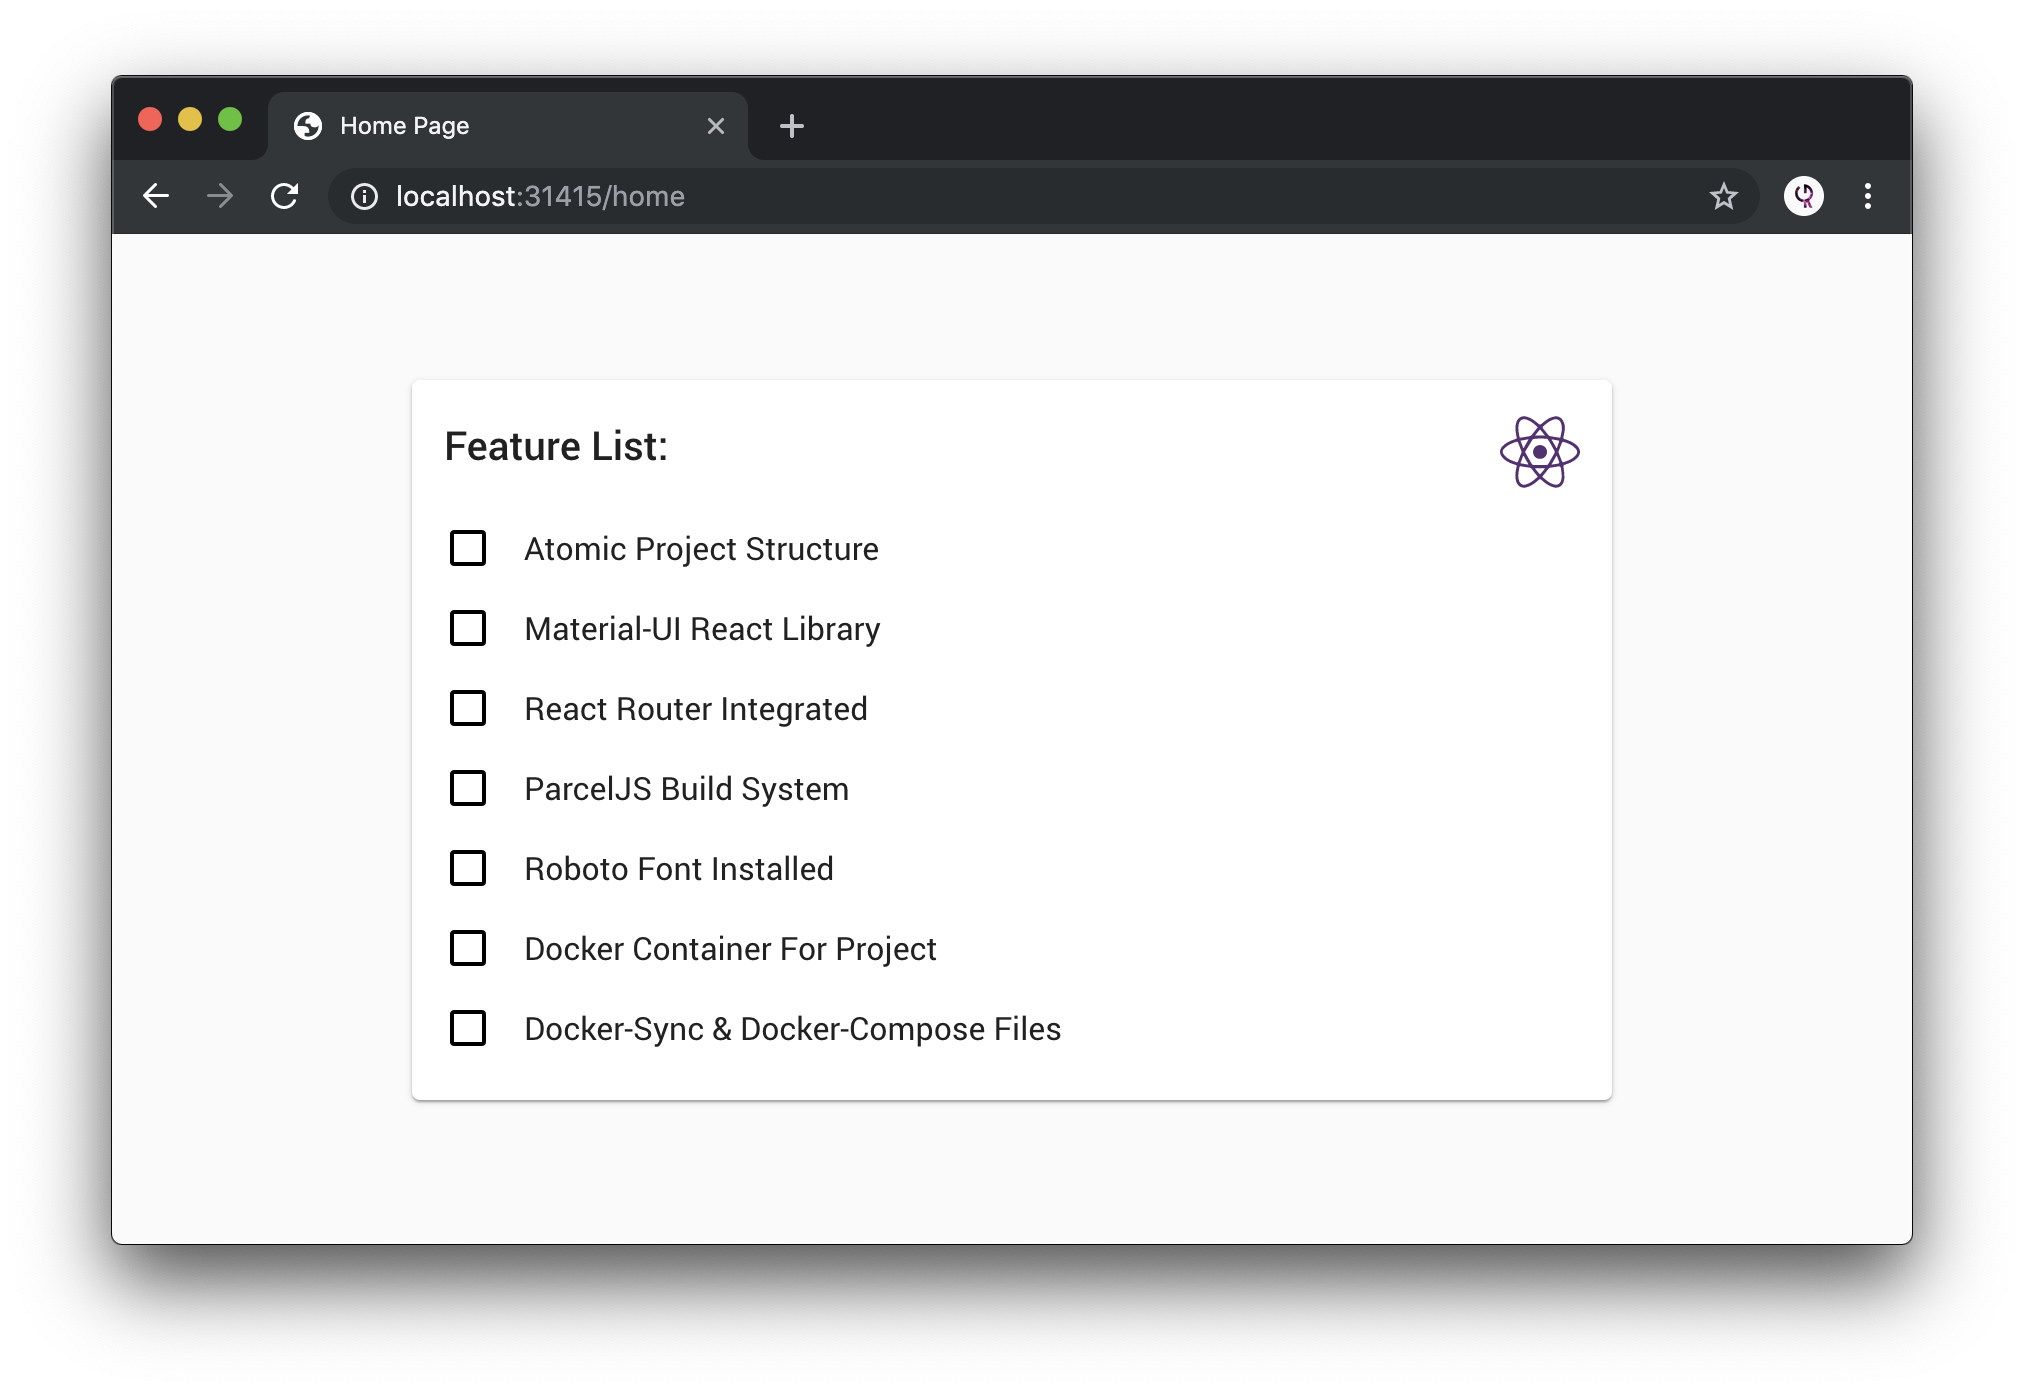Open a new tab with plus
Viewport: 2024px width, 1392px height.
(791, 126)
